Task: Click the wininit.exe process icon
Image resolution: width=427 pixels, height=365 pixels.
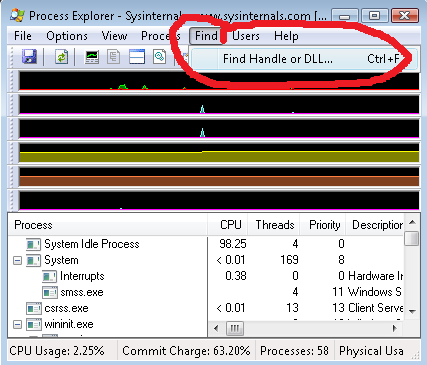Action: [x=34, y=324]
